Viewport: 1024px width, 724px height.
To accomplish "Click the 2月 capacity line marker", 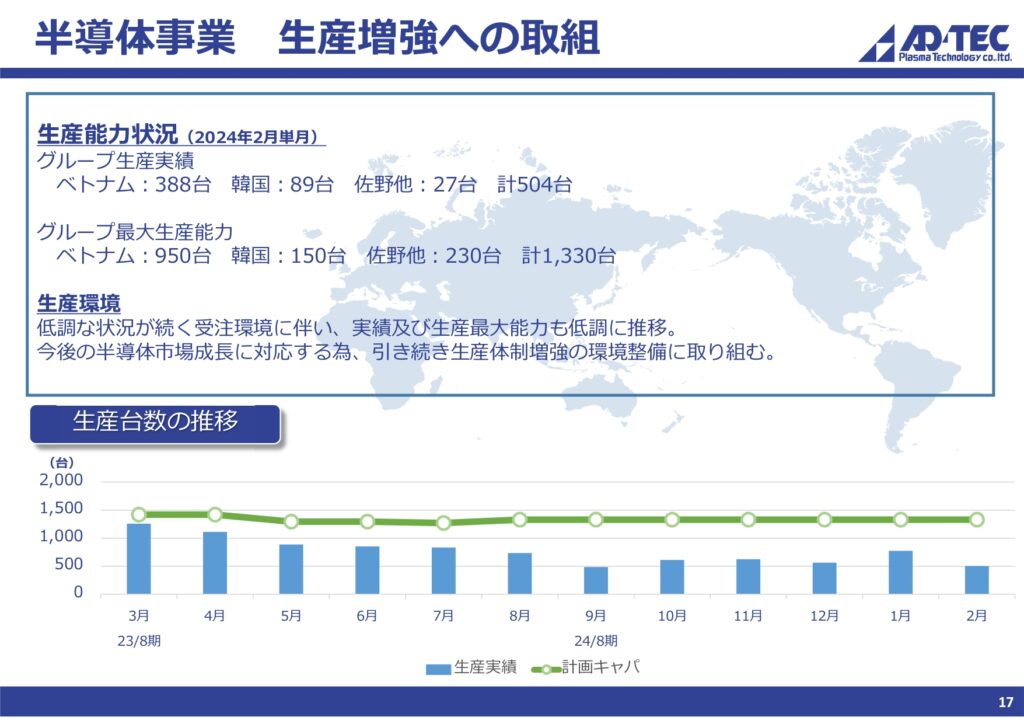I will 977,520.
